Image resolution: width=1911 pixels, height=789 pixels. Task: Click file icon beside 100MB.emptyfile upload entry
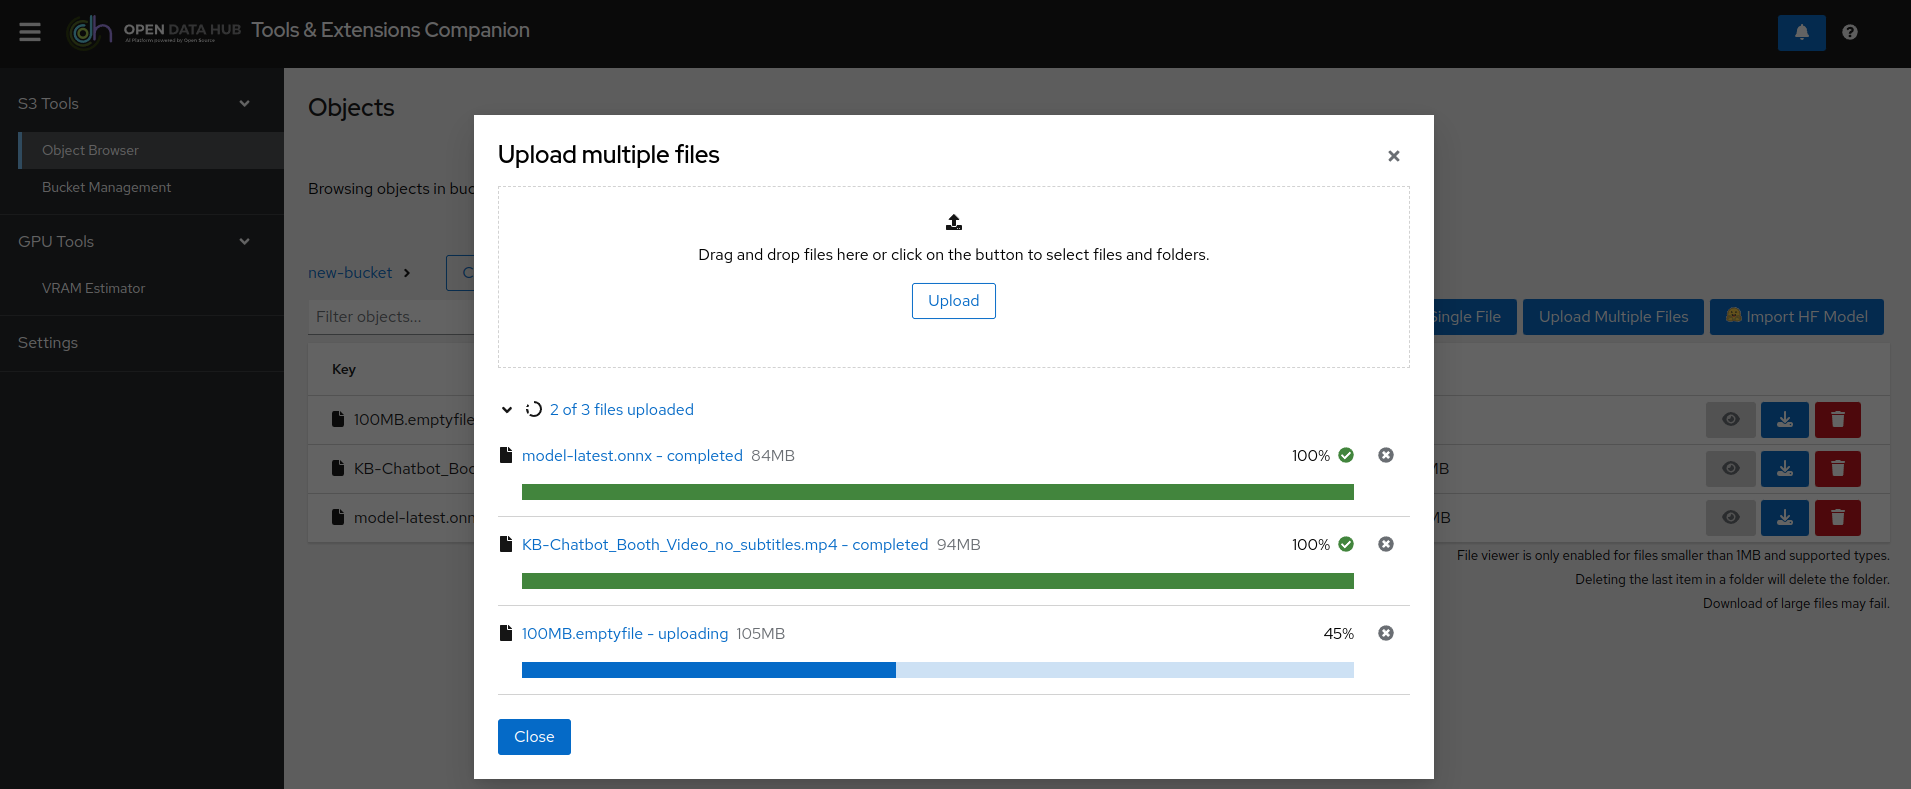506,633
